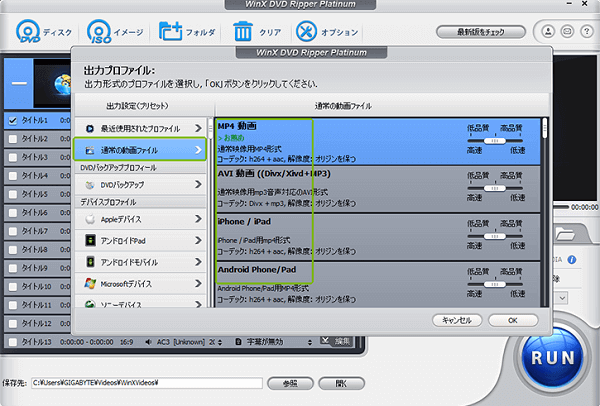Click the audio speaker icon in タイトル13 row
This screenshot has width=600, height=406.
[x=148, y=342]
